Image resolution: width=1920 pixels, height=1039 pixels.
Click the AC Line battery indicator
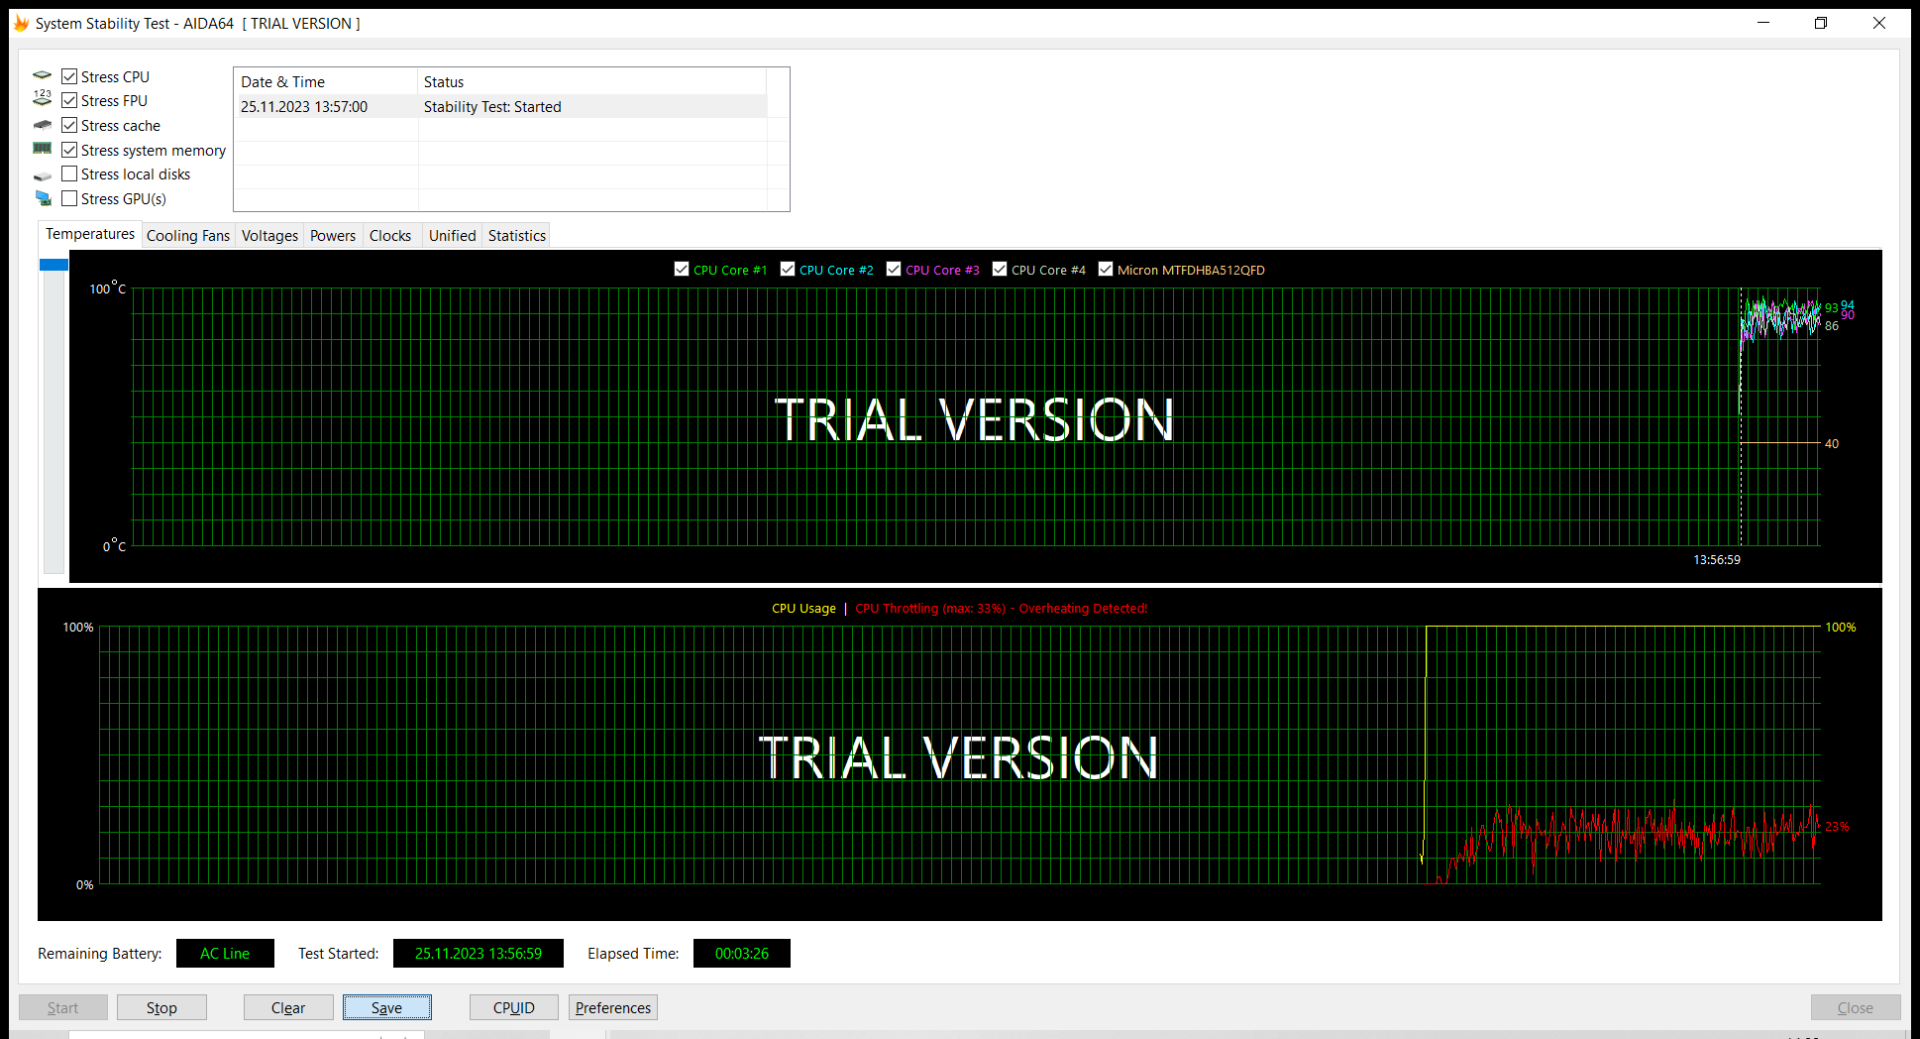click(x=225, y=953)
